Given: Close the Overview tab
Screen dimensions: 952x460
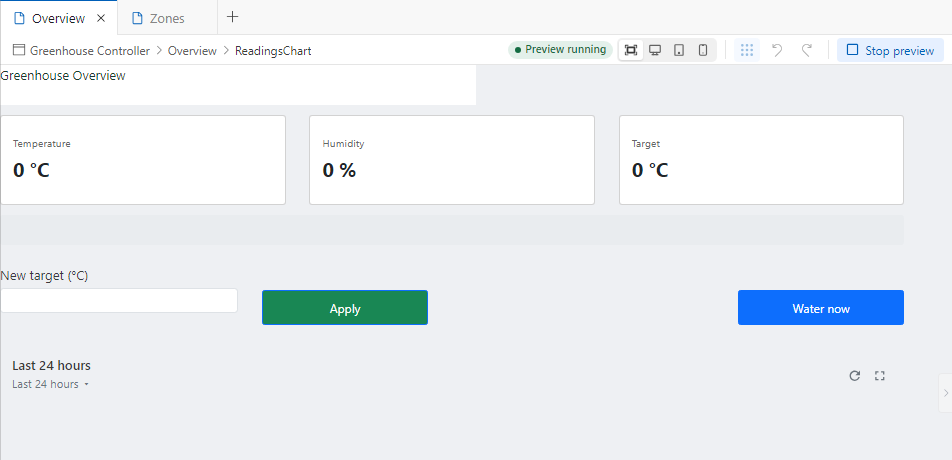Looking at the screenshot, I should (x=101, y=18).
